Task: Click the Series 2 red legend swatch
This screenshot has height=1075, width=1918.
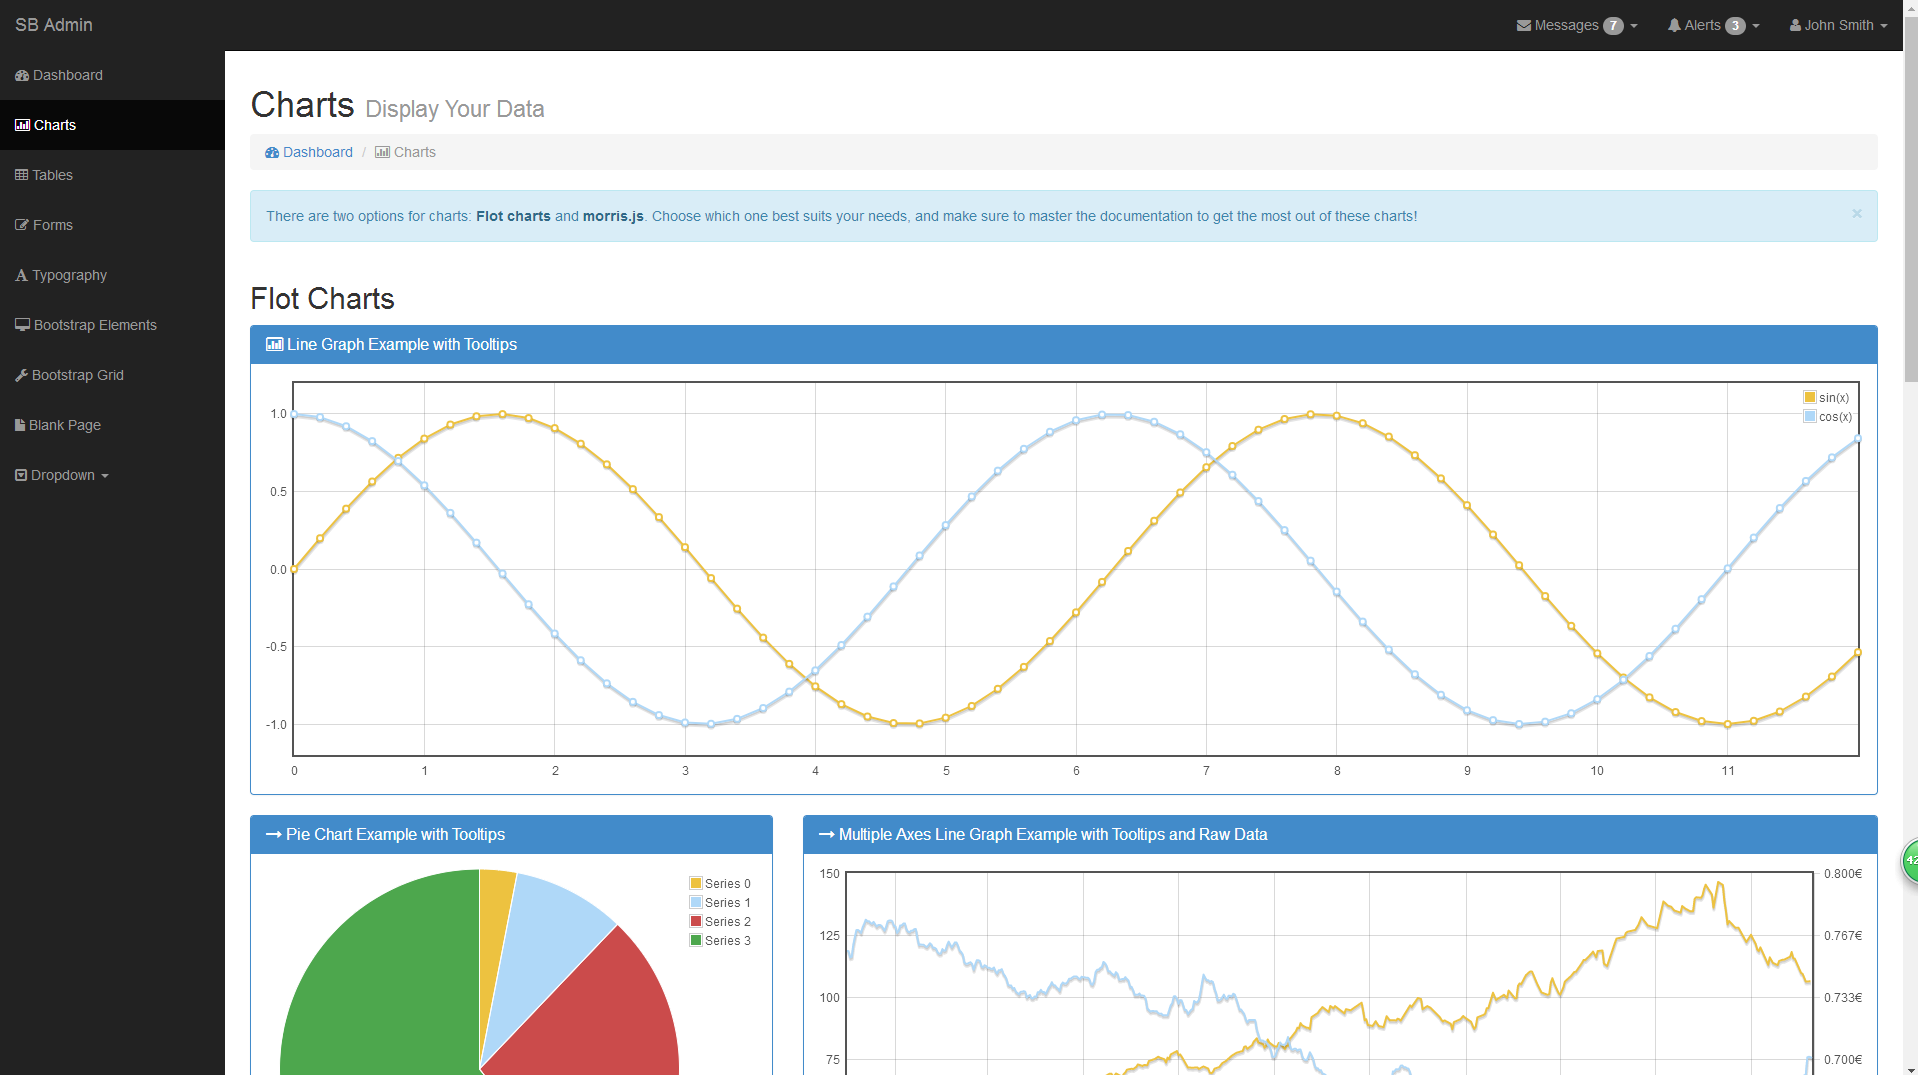Action: click(x=696, y=921)
